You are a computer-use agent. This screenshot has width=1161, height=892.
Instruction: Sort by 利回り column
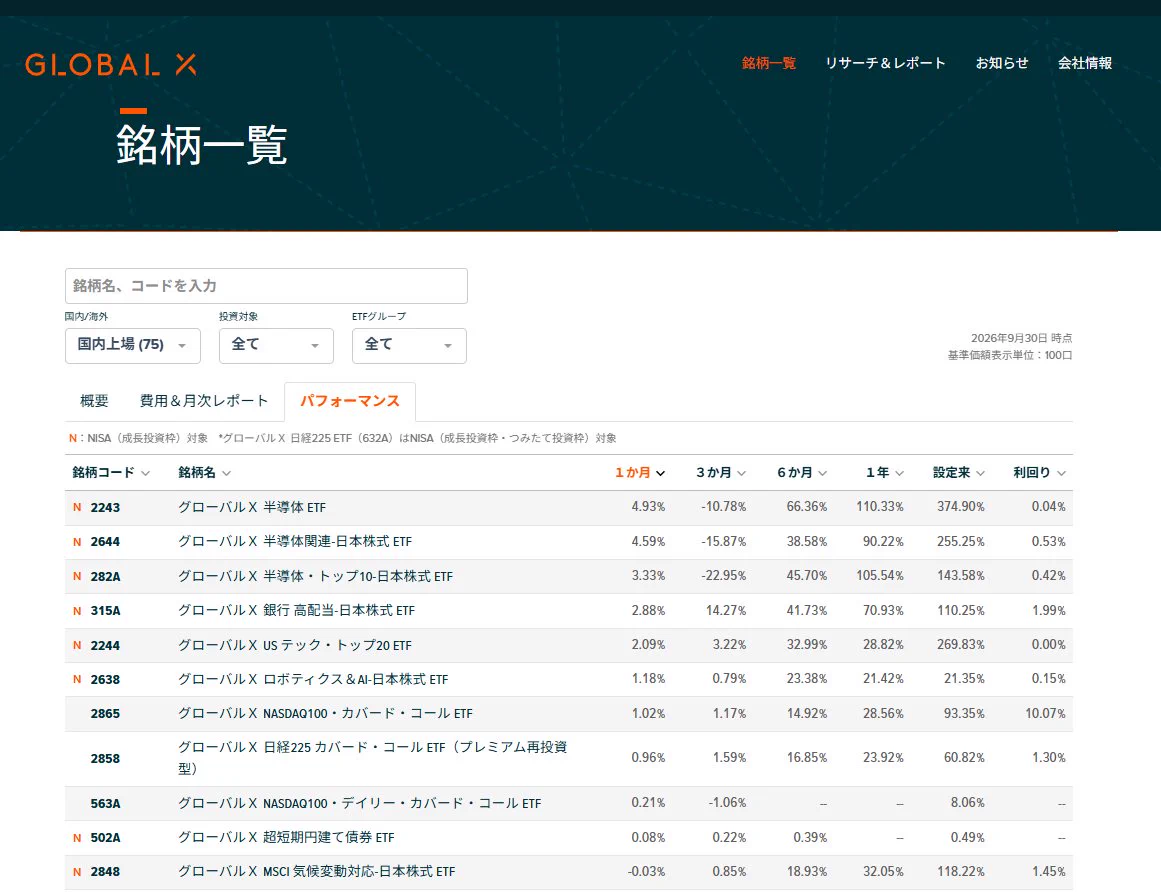click(x=1039, y=473)
